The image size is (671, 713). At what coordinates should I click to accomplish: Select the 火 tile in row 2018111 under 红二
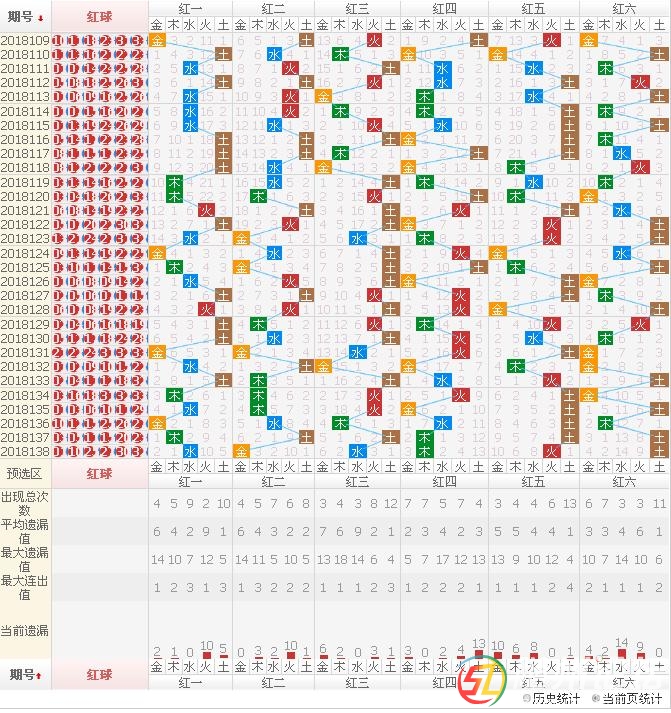[290, 69]
